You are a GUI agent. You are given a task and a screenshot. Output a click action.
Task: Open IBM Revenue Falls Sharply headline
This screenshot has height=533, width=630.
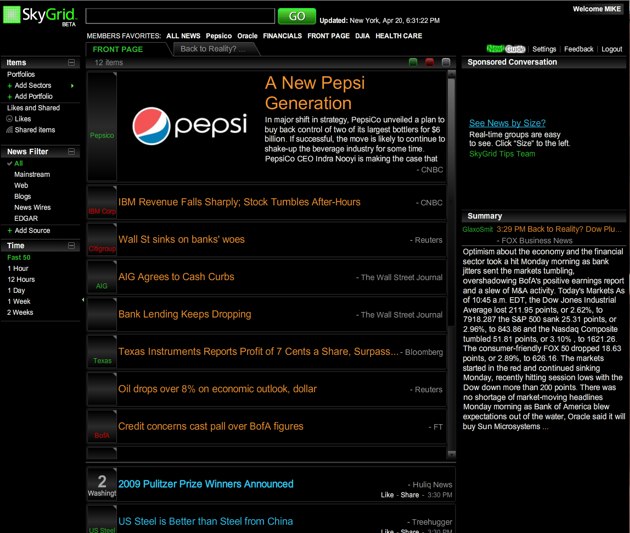[x=239, y=202]
